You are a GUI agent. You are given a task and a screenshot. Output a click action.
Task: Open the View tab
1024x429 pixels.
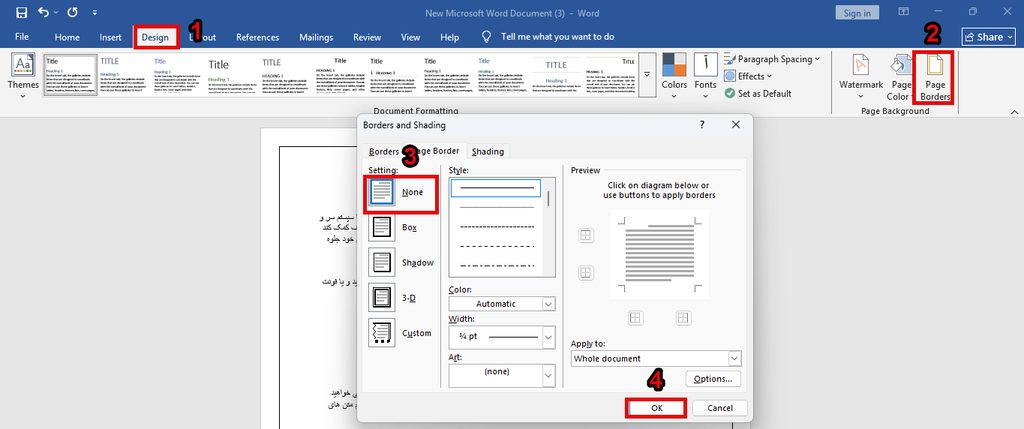411,37
